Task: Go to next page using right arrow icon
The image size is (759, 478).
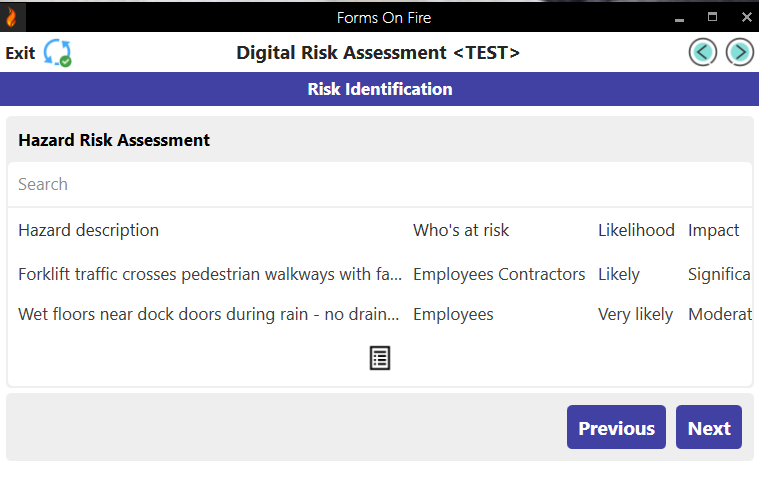Action: pyautogui.click(x=740, y=52)
